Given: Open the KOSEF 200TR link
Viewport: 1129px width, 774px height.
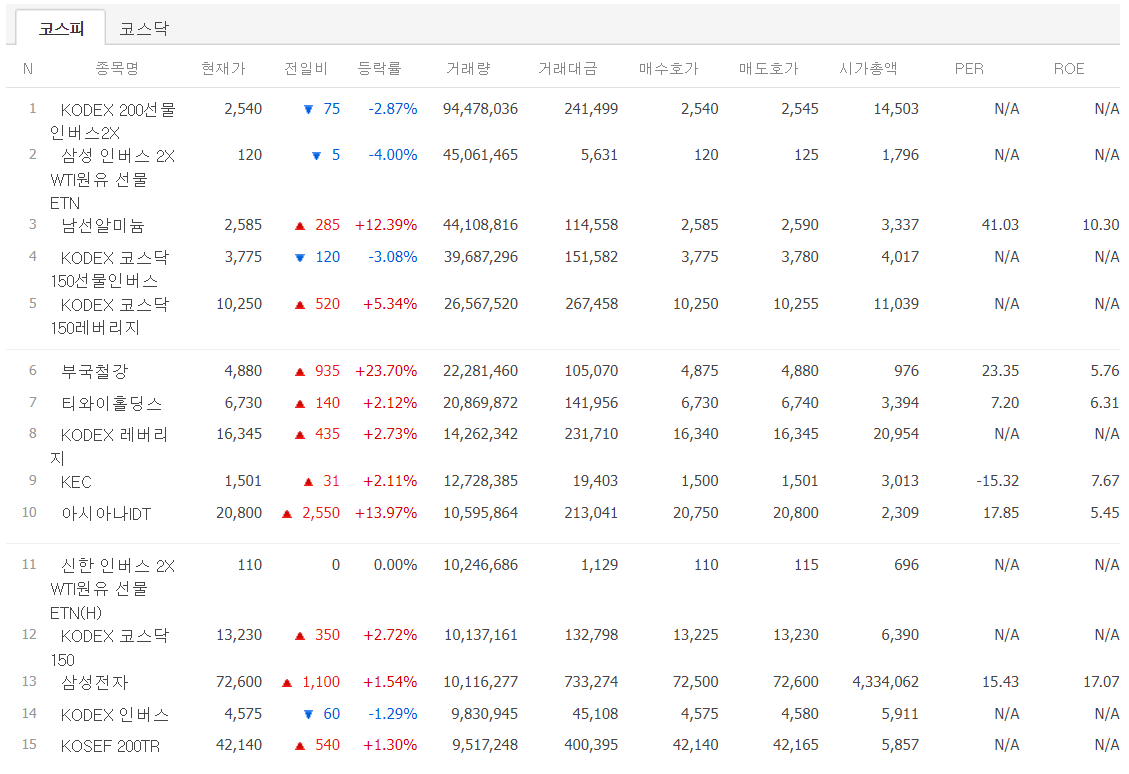Looking at the screenshot, I should coord(110,746).
